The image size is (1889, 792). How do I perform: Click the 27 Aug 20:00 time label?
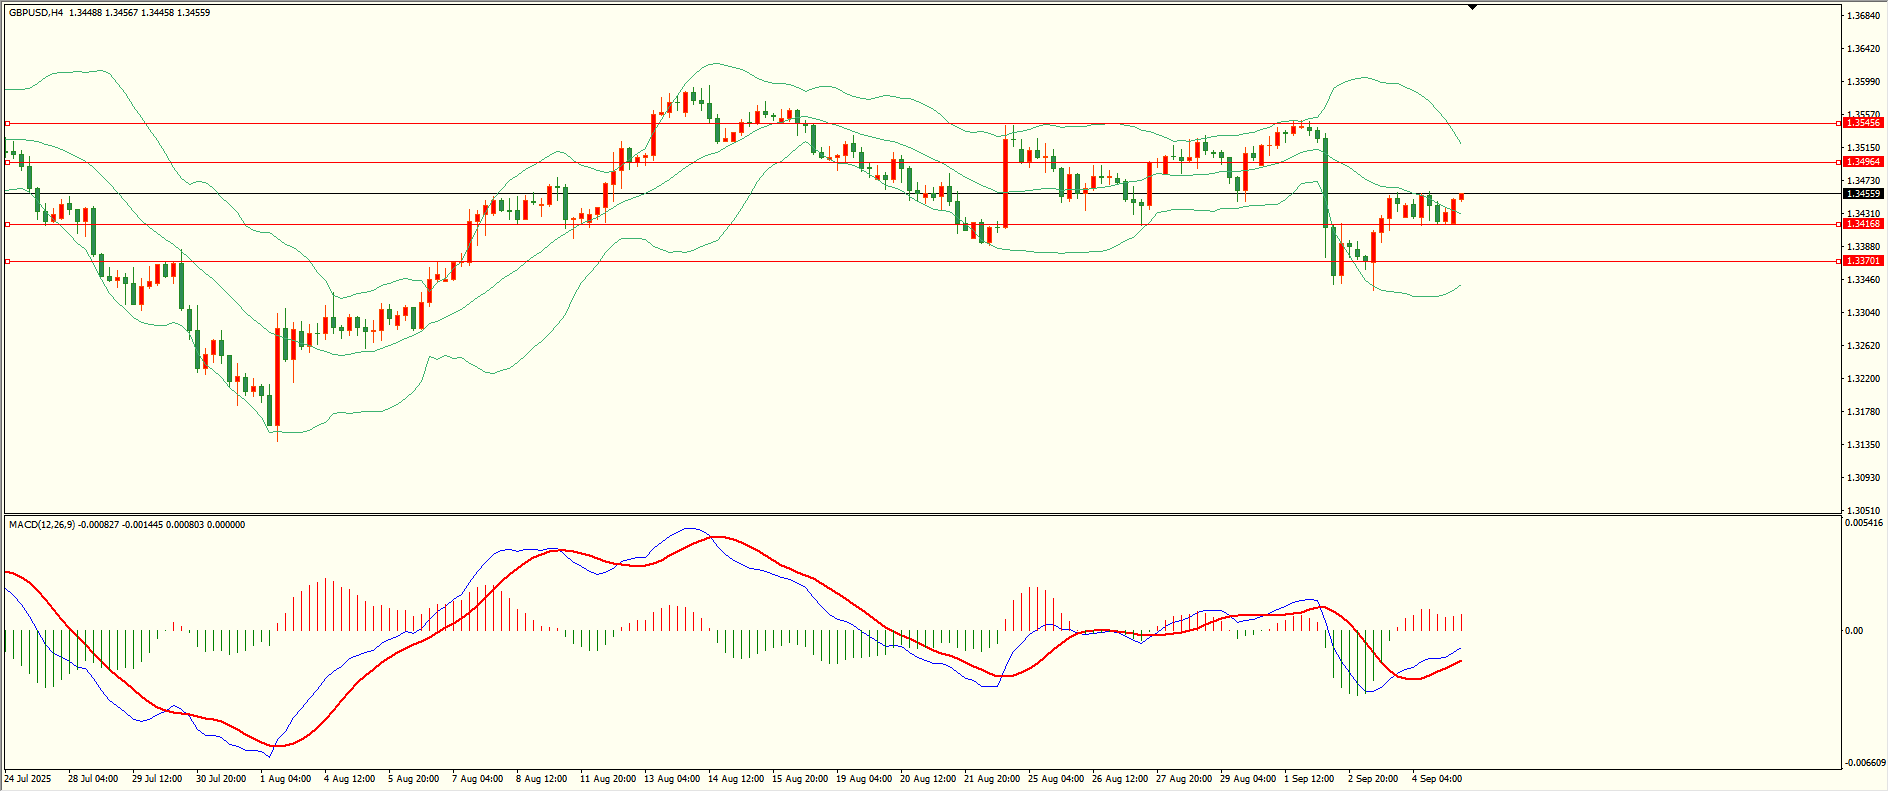tap(1184, 779)
